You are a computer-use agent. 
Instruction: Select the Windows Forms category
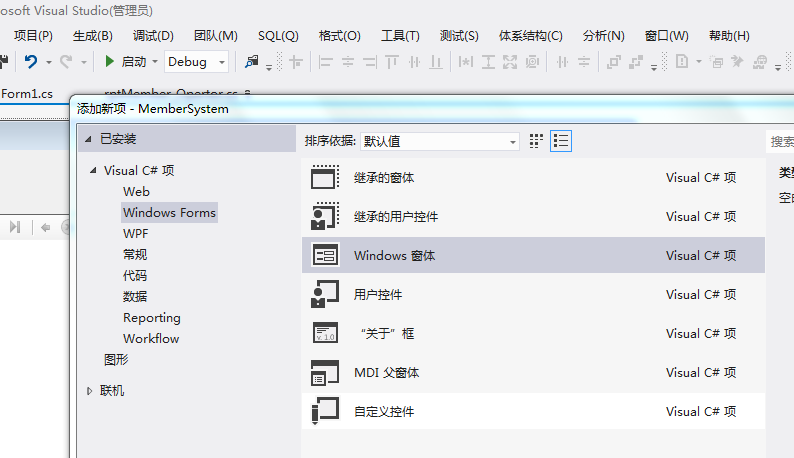(x=169, y=212)
